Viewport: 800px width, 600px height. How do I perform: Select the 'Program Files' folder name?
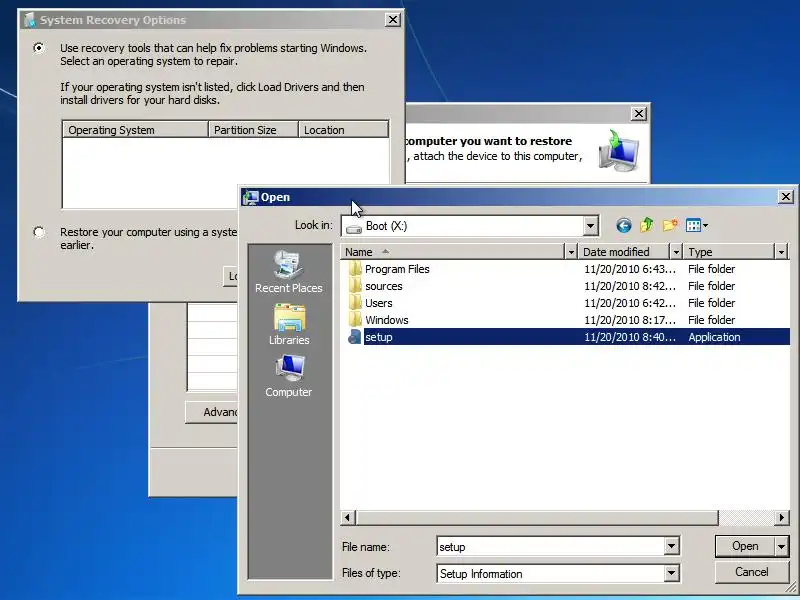397,269
